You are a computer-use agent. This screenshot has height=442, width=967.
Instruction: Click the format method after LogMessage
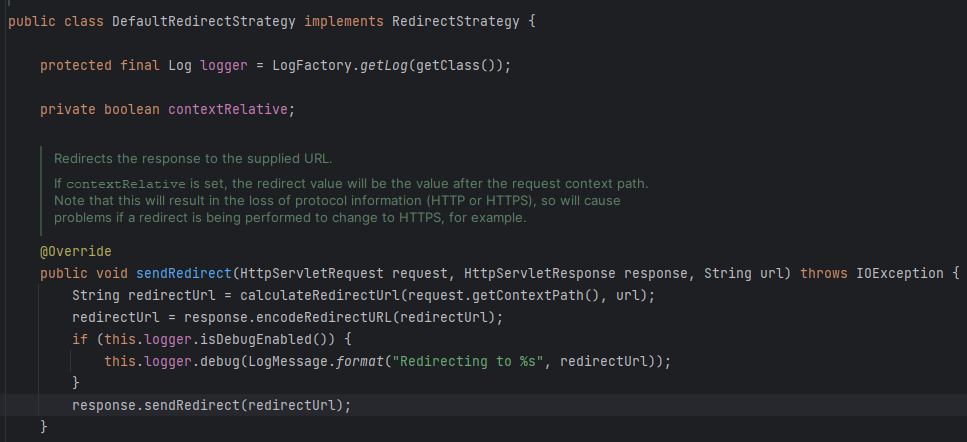360,361
